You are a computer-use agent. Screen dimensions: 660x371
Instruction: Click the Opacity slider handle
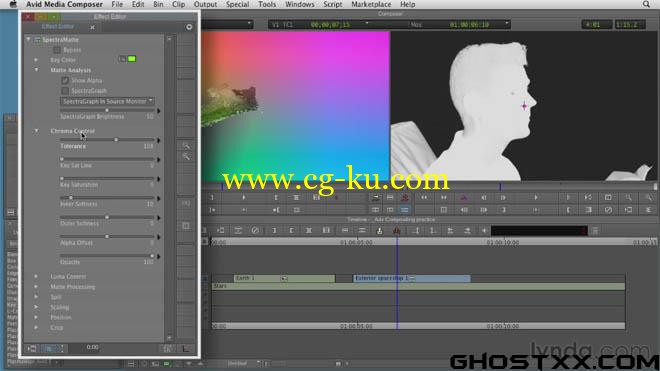tap(152, 256)
